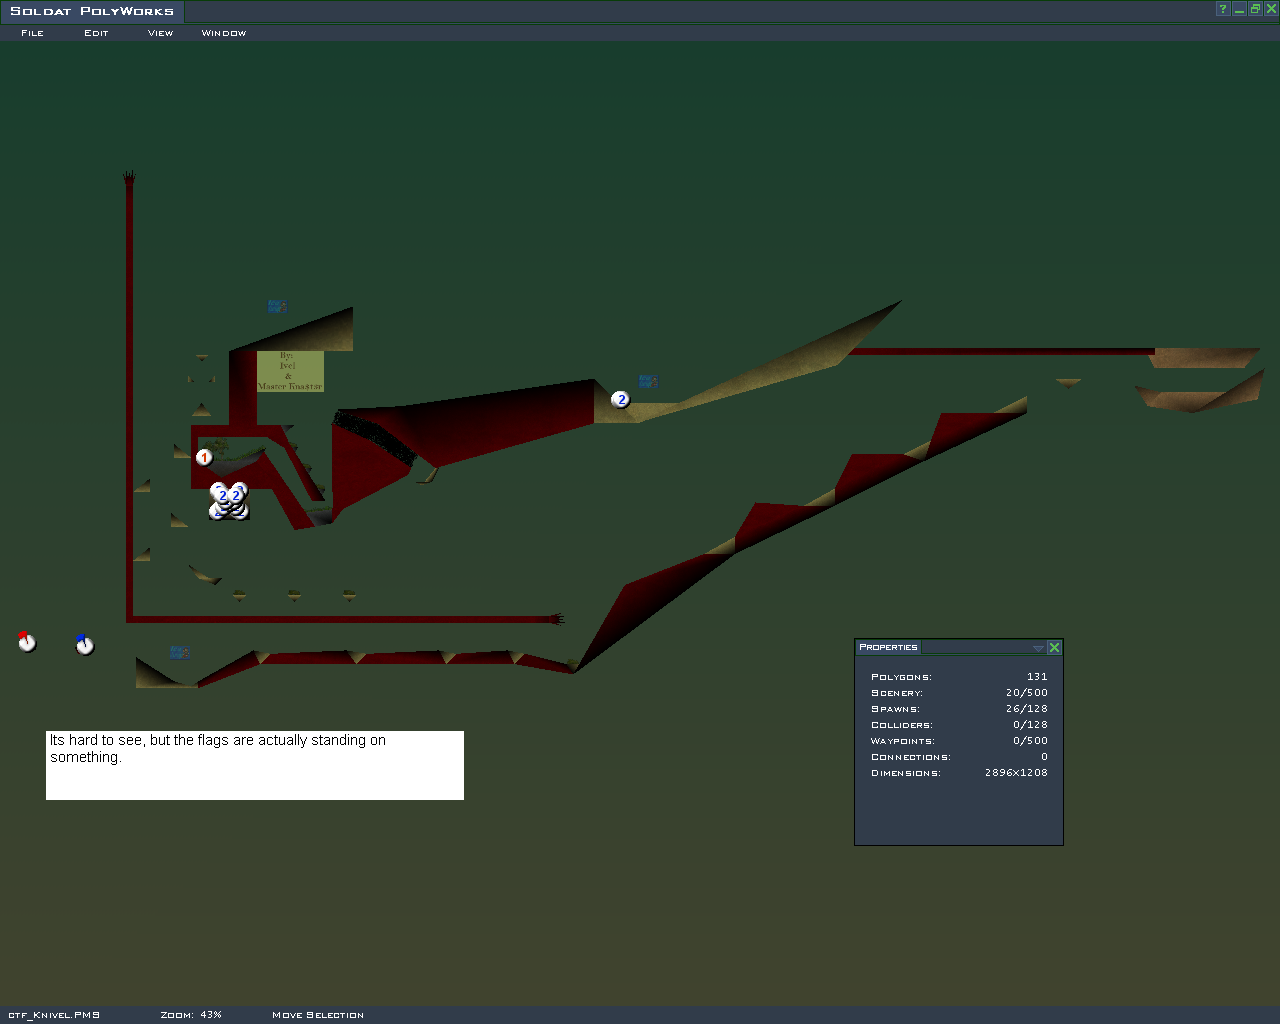This screenshot has width=1280, height=1024.
Task: Click the Help question mark icon
Action: (1222, 9)
